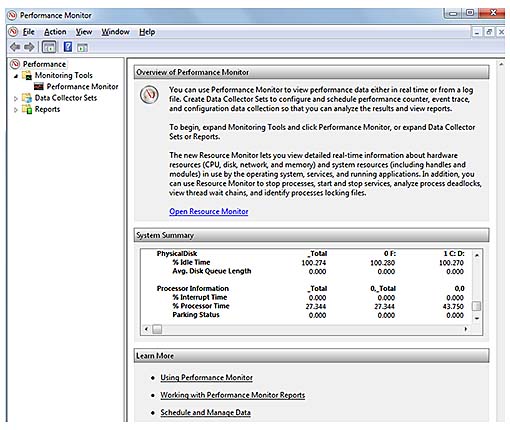The height and width of the screenshot is (430, 510).
Task: Open the View menu
Action: click(x=84, y=32)
